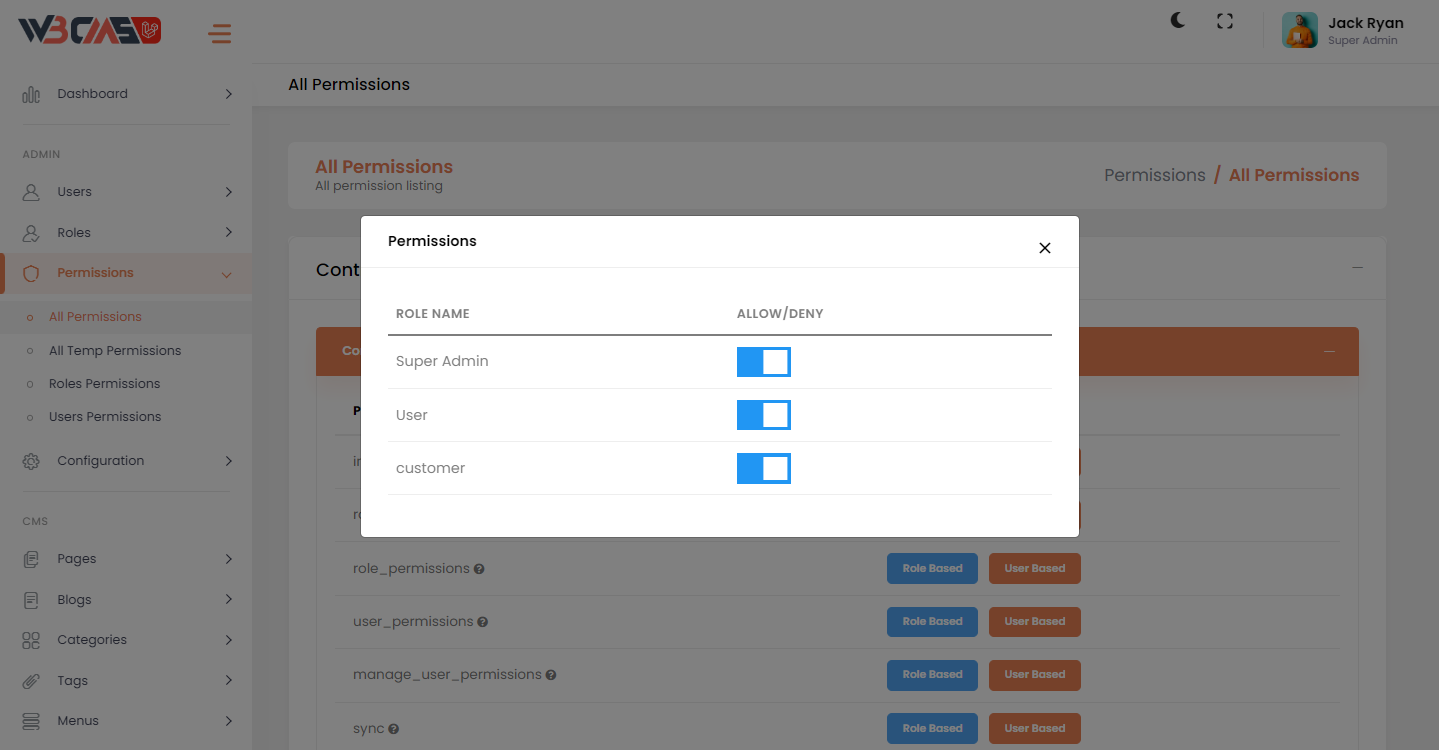The image size is (1439, 750).
Task: Expand the Users sidebar menu
Action: click(127, 192)
